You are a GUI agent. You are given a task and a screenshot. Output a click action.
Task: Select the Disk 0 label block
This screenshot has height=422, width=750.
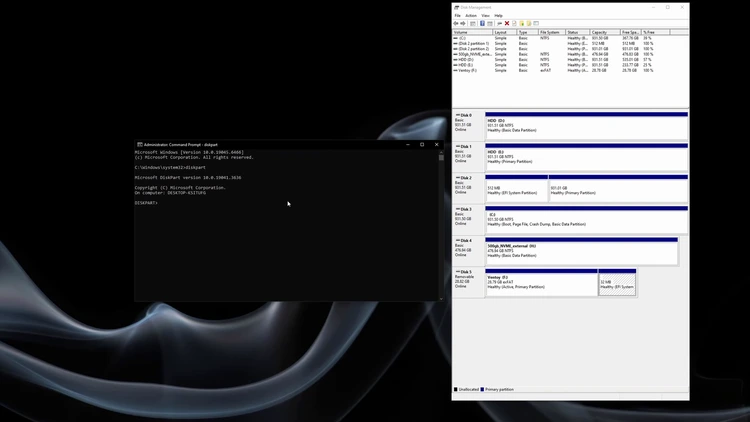468,125
